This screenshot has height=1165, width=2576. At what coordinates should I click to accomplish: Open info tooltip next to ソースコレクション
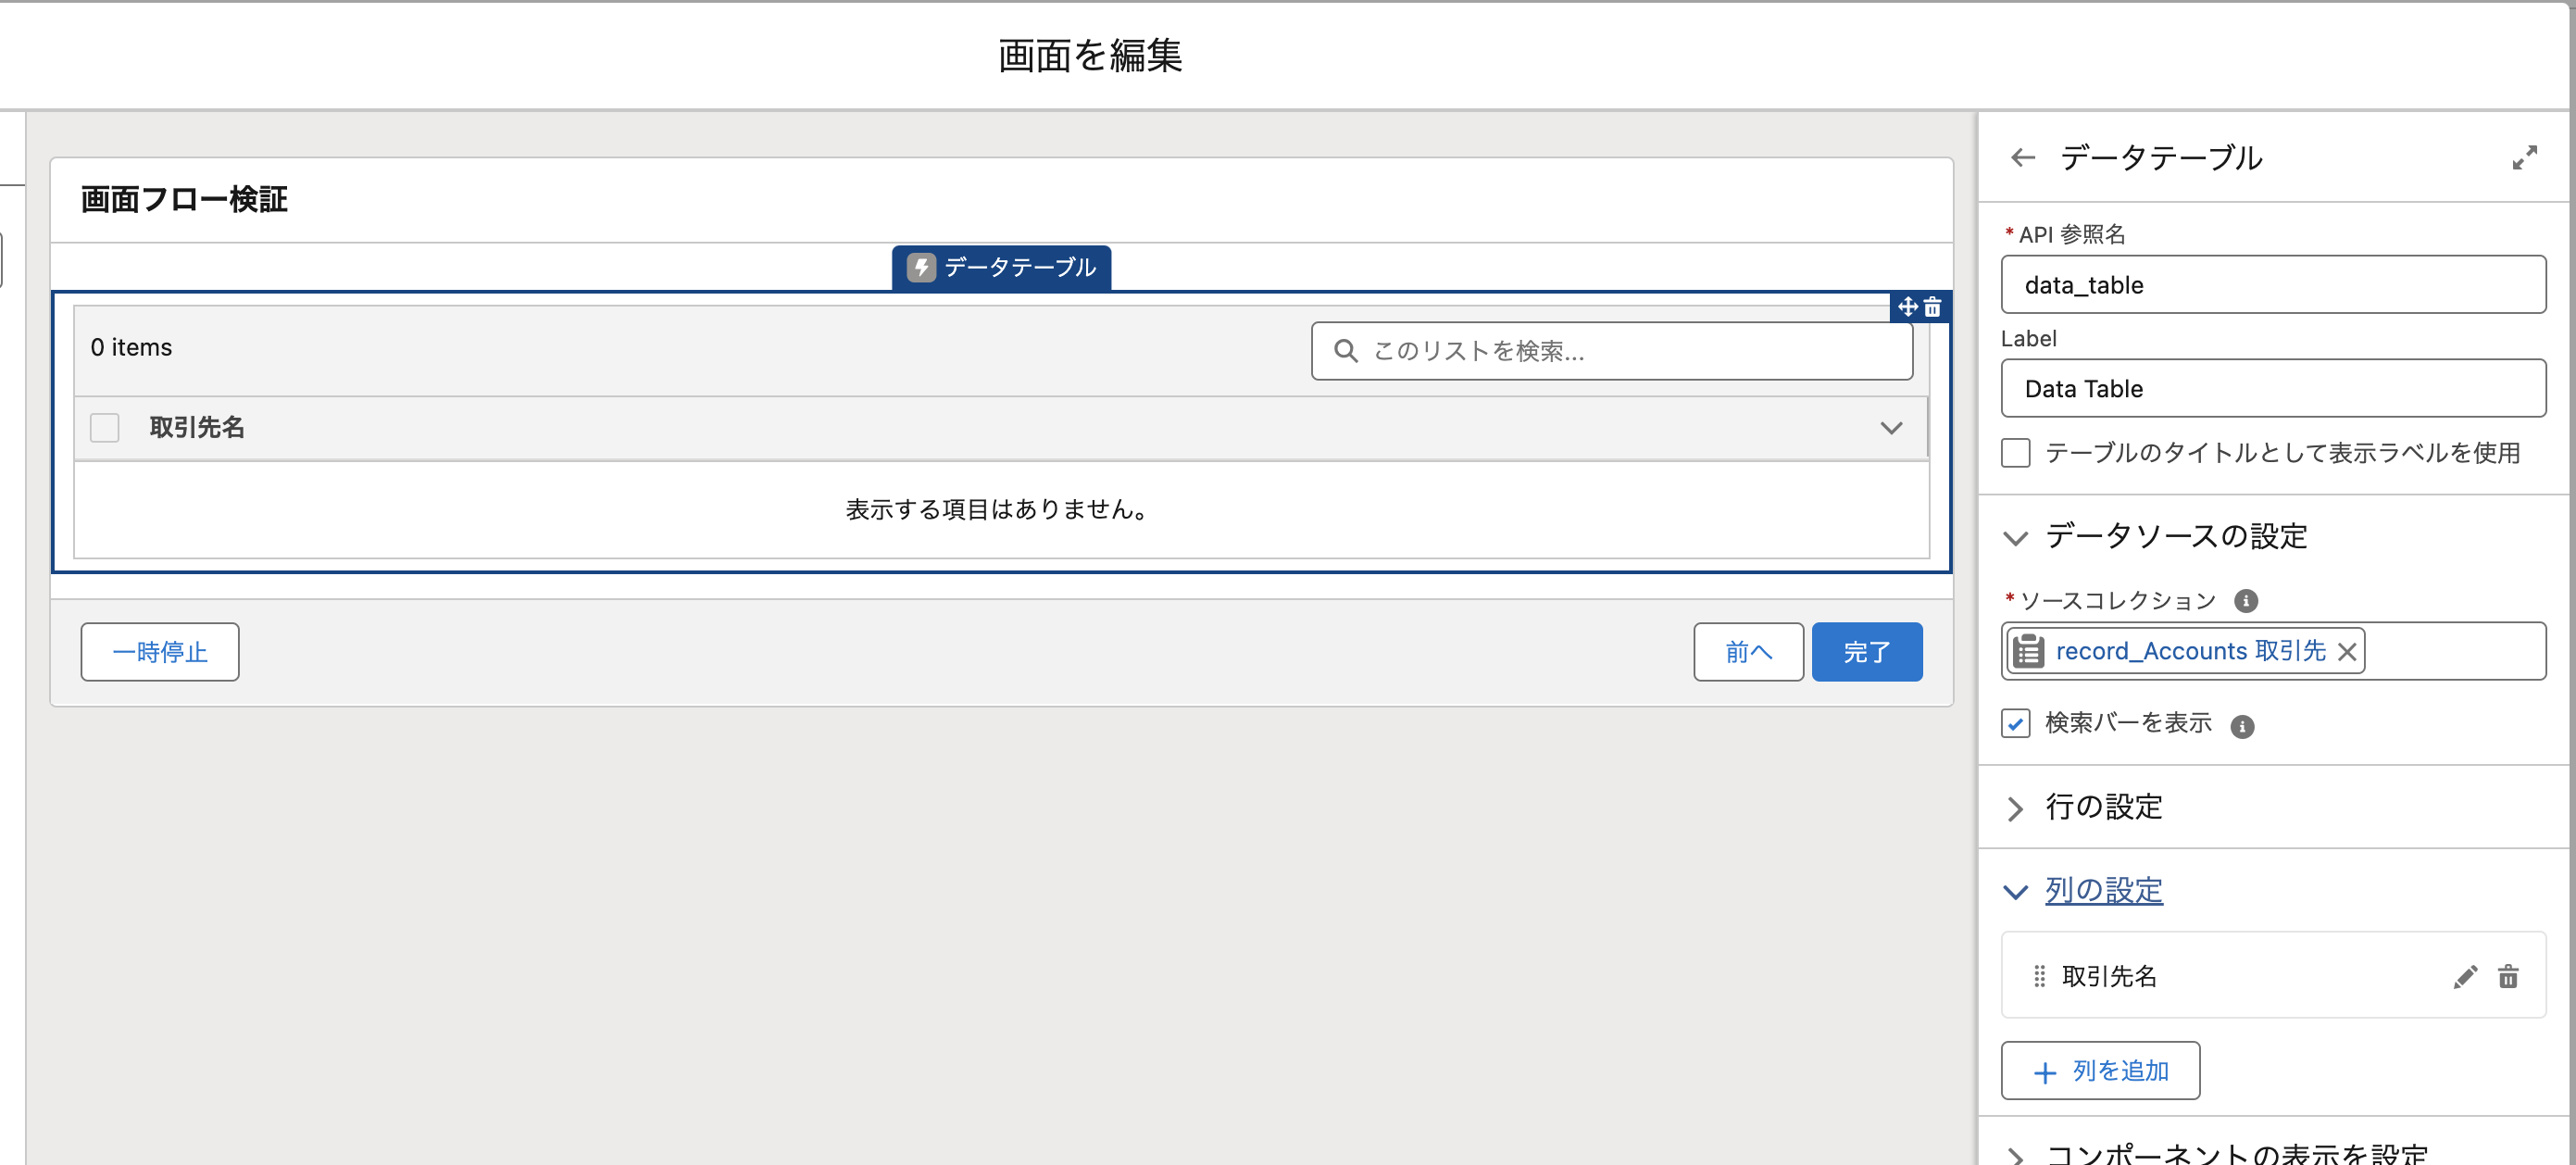click(x=2245, y=600)
